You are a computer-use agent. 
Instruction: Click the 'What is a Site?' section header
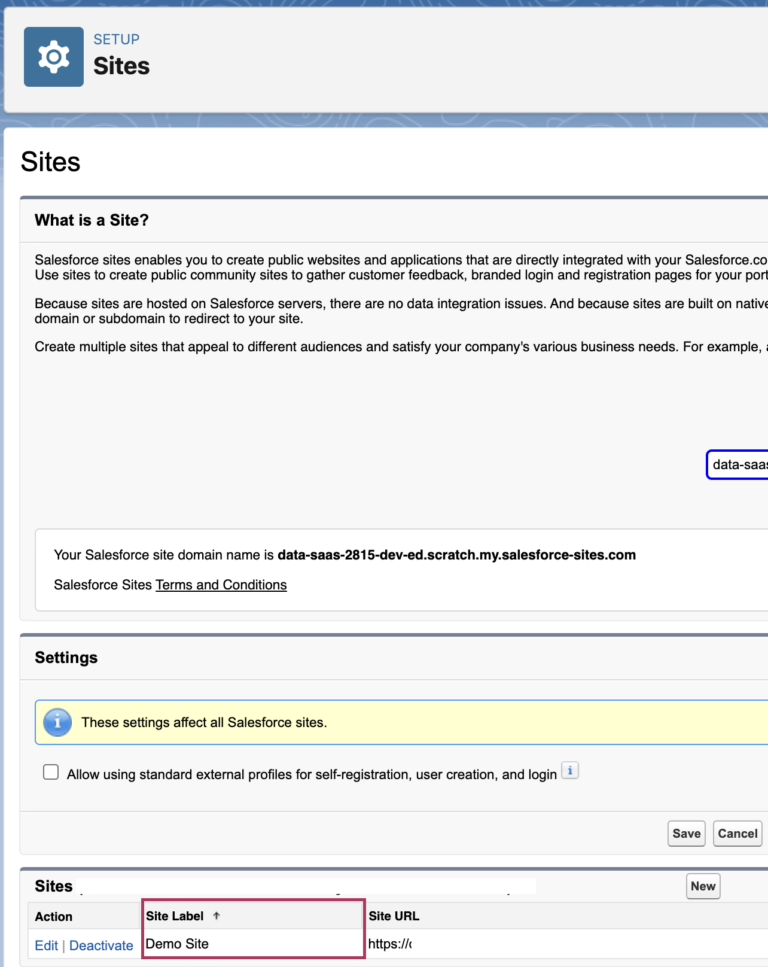tap(92, 220)
